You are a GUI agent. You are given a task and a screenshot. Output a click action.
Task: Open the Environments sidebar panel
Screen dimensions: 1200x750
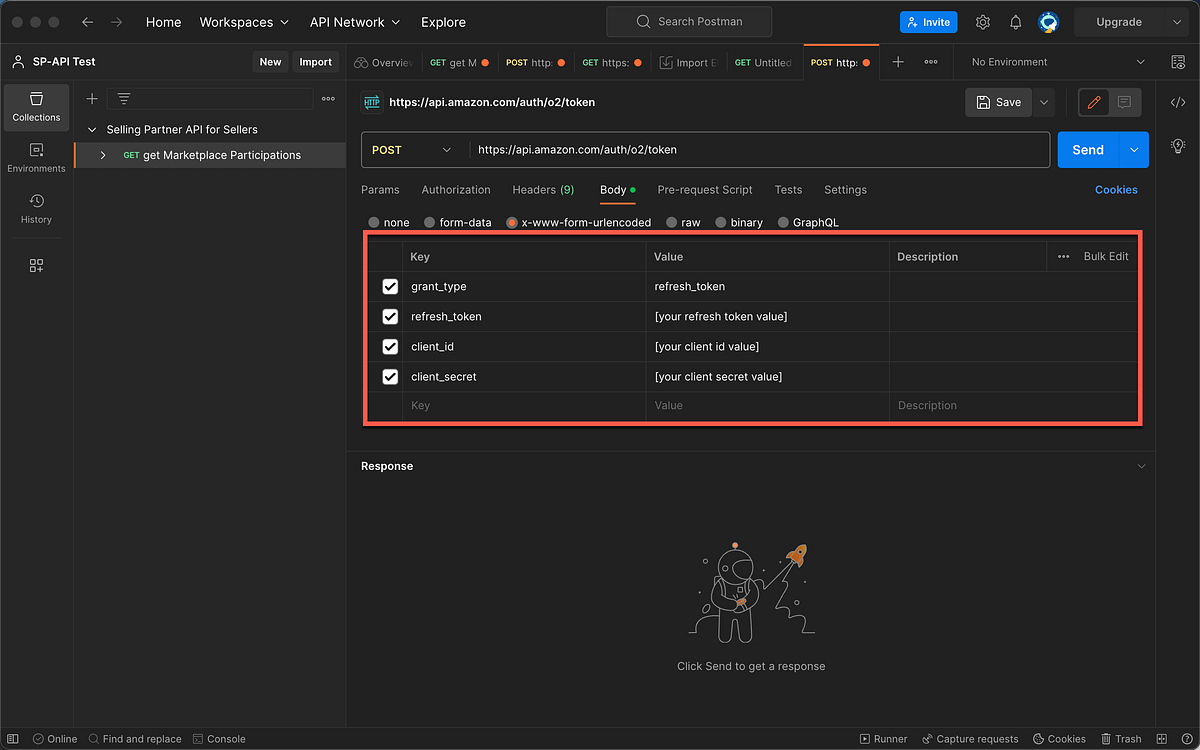pyautogui.click(x=36, y=158)
